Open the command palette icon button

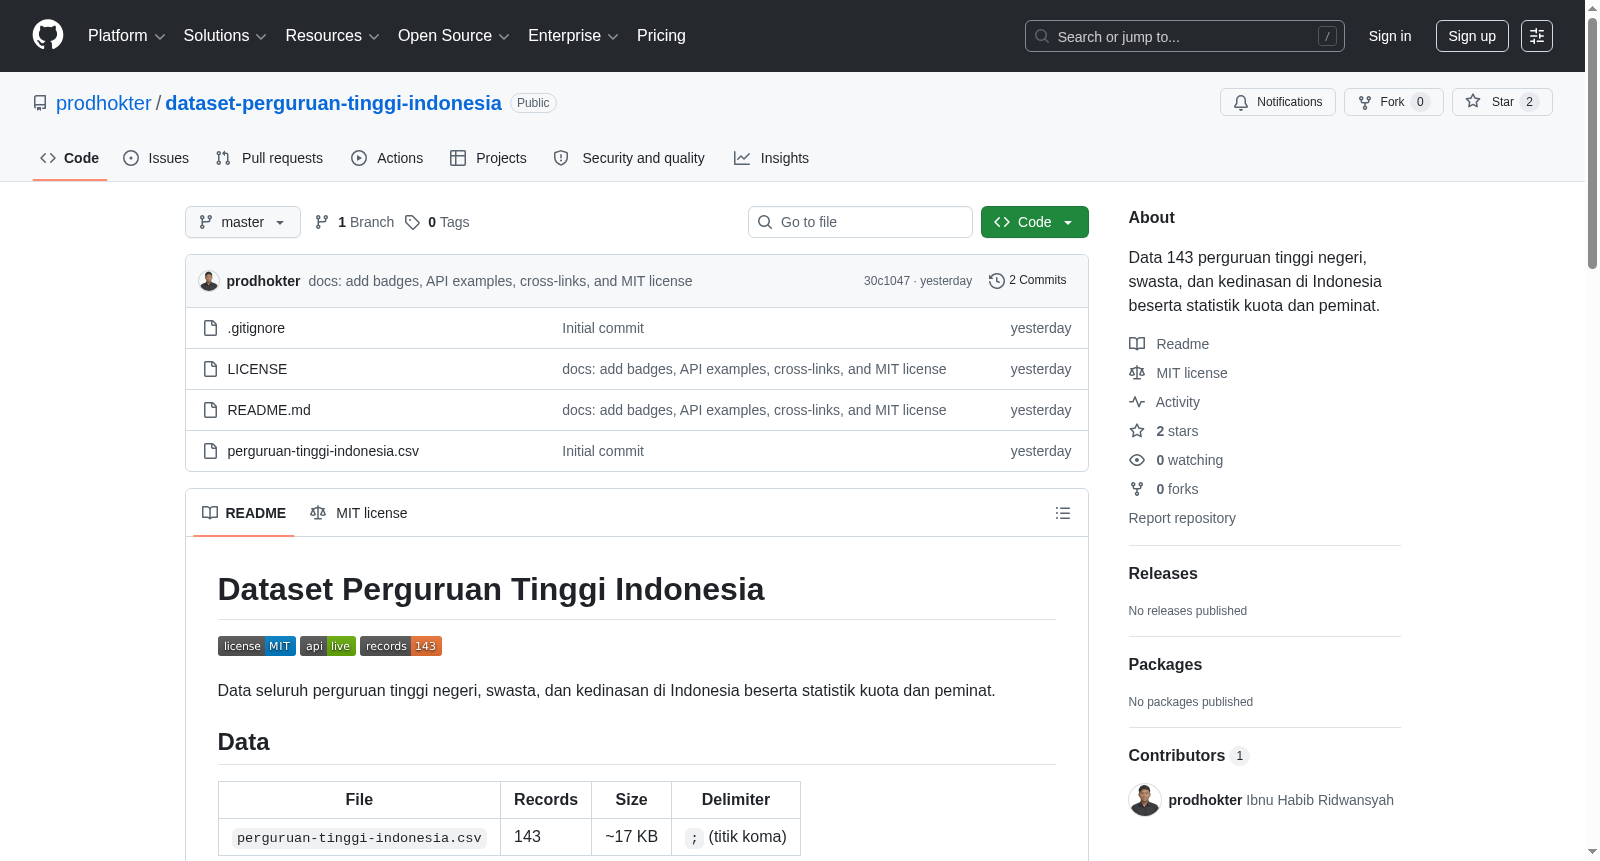(1537, 36)
